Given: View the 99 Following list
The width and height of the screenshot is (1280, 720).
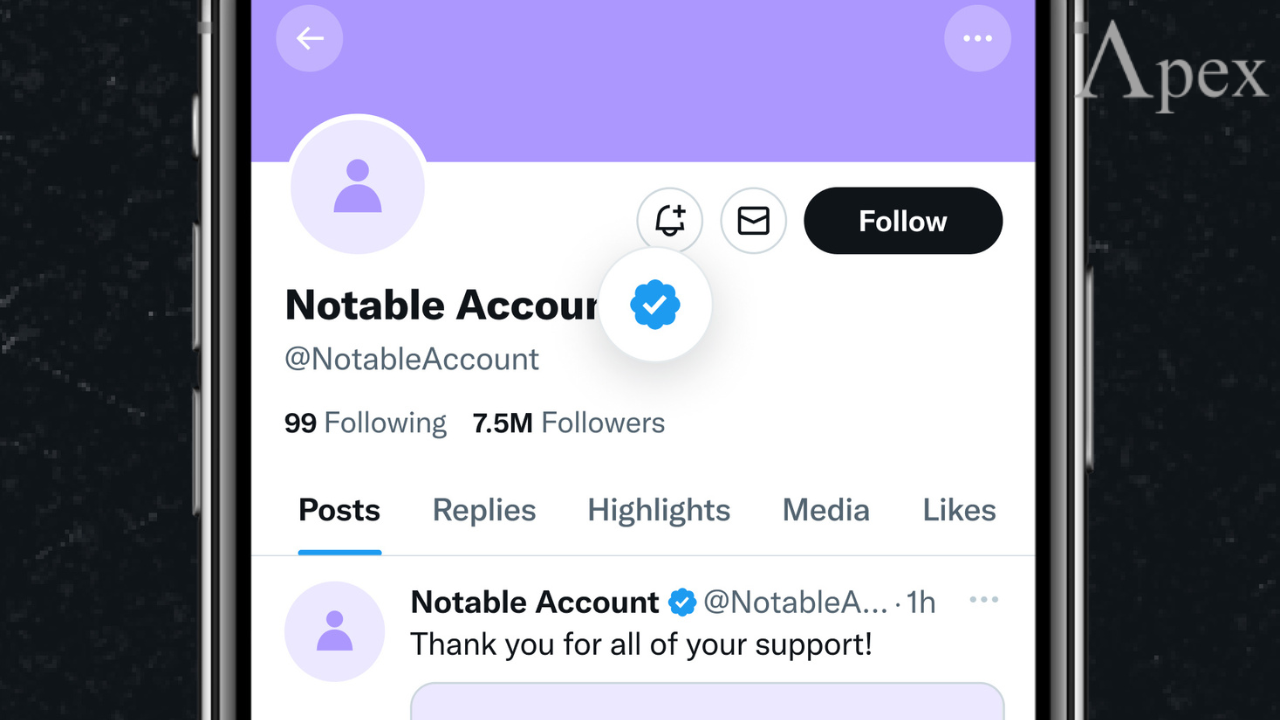Looking at the screenshot, I should (365, 422).
